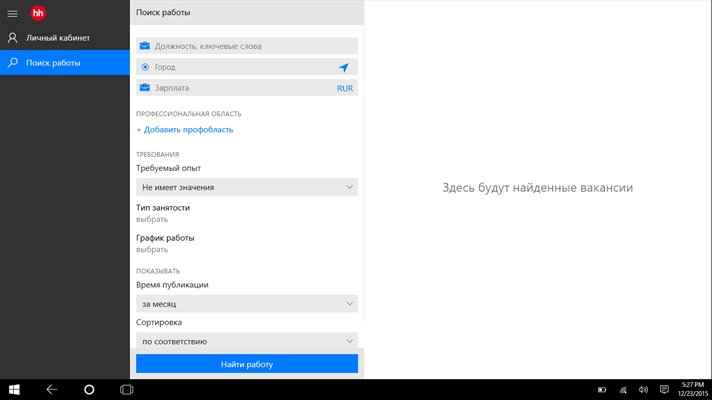Open the notification center icon
This screenshot has width=712, height=400.
[662, 389]
